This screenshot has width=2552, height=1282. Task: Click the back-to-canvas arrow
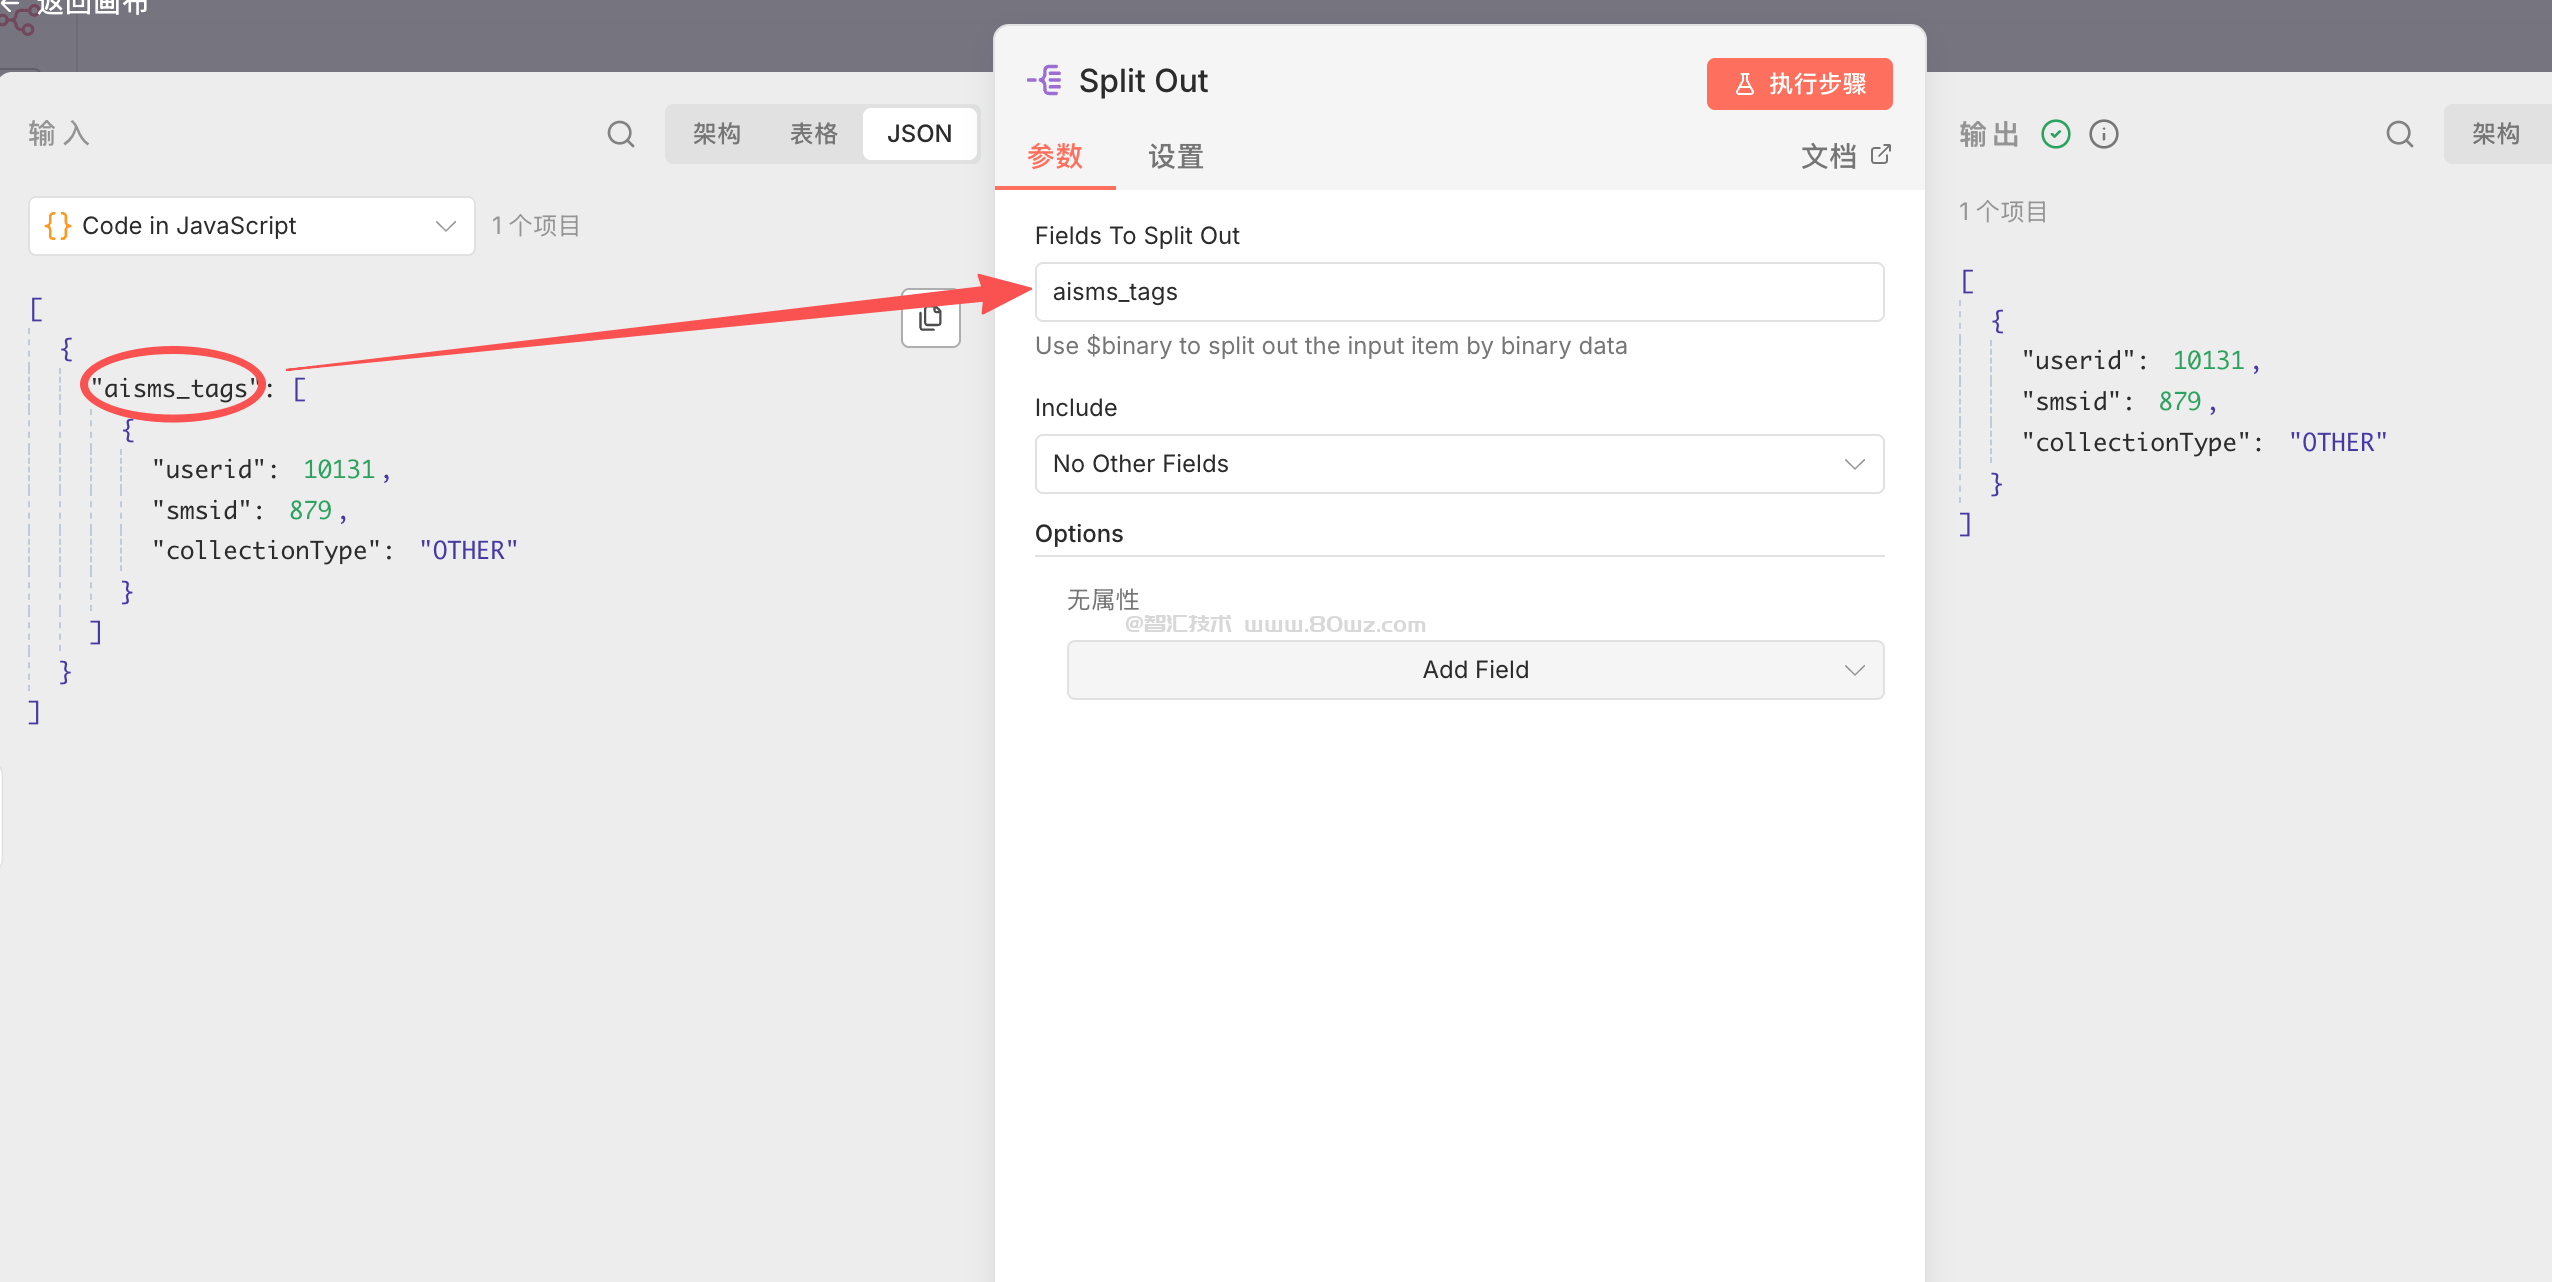coord(8,6)
